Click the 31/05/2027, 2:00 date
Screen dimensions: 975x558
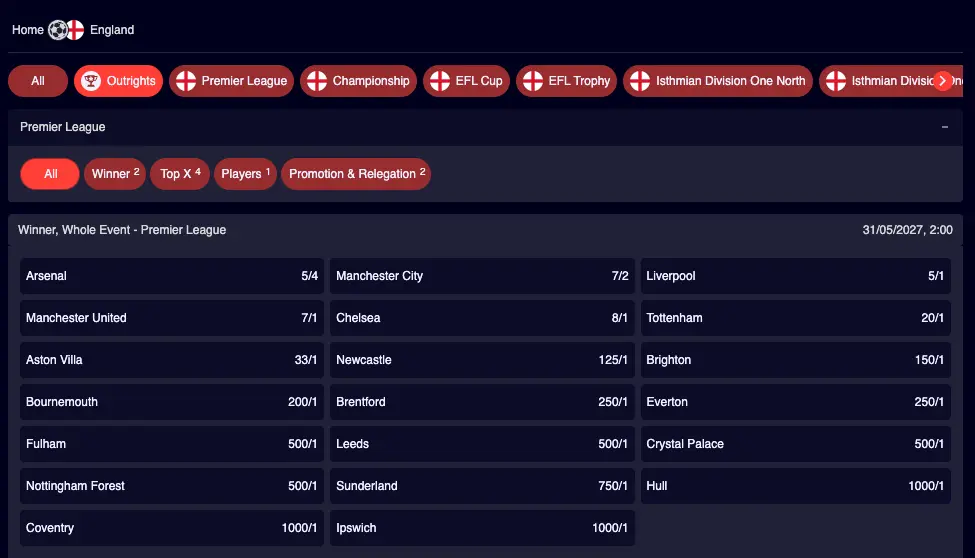907,230
